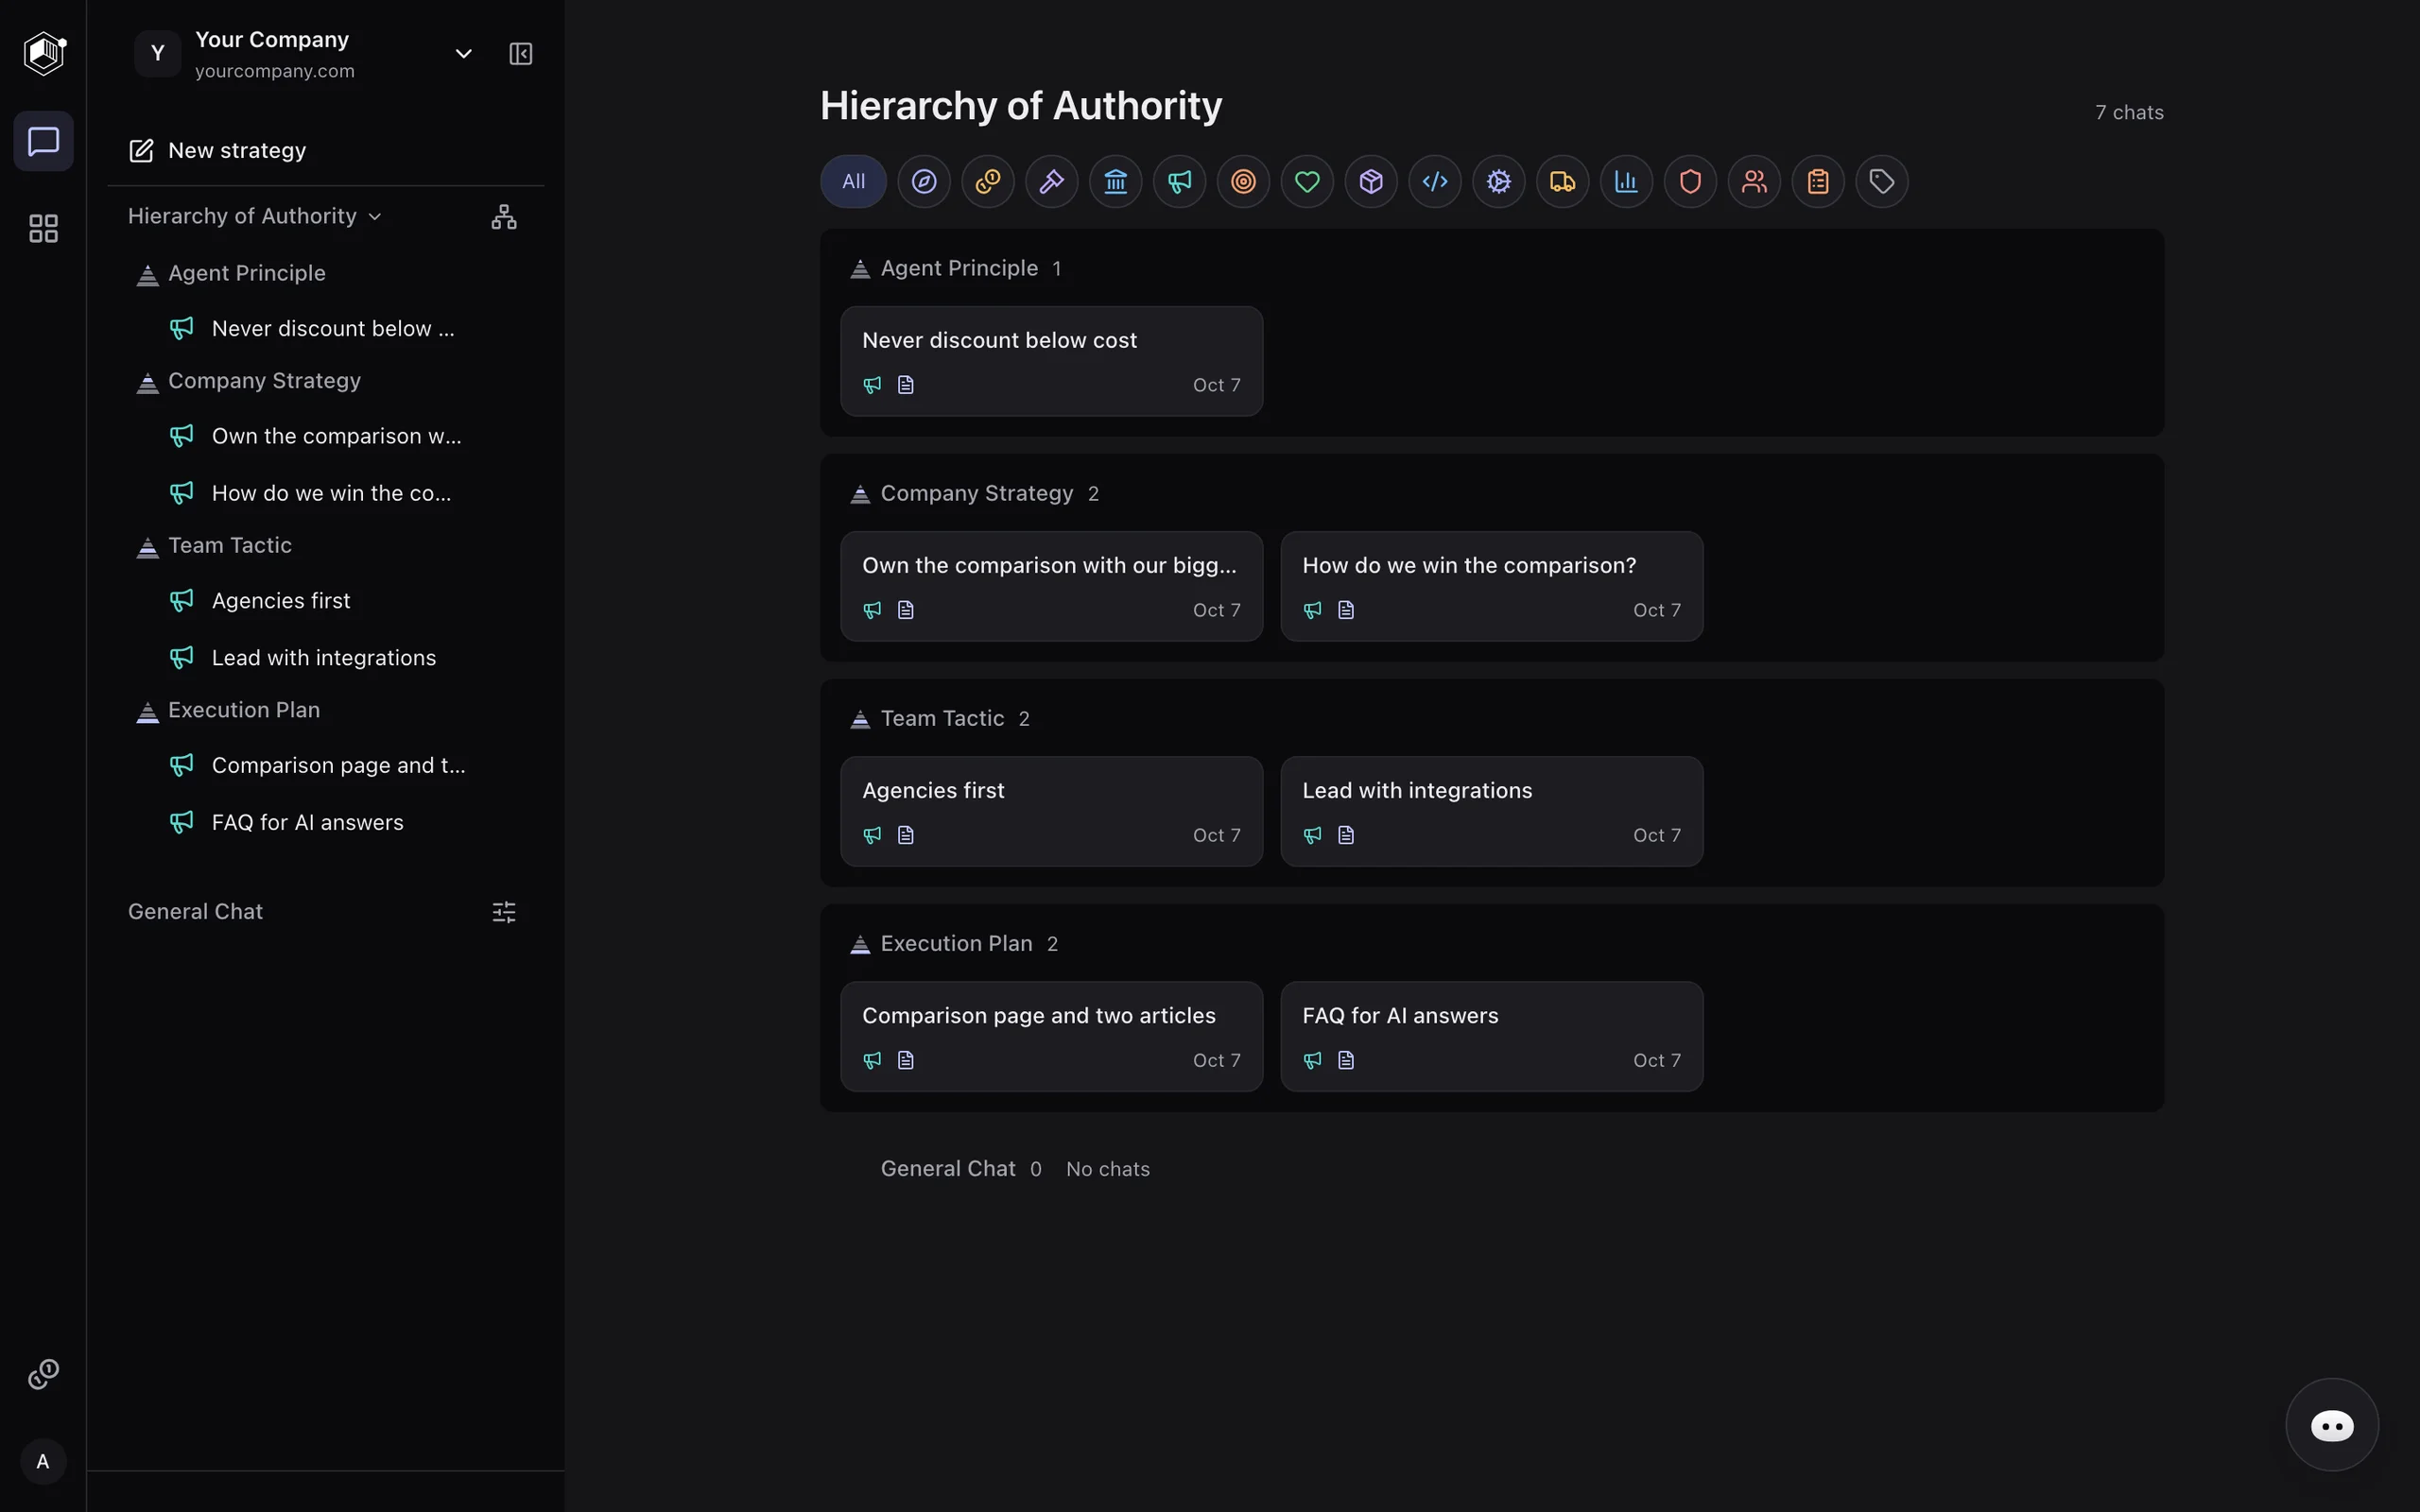Image resolution: width=2420 pixels, height=1512 pixels.
Task: Select the megaphone filter icon
Action: point(1180,182)
